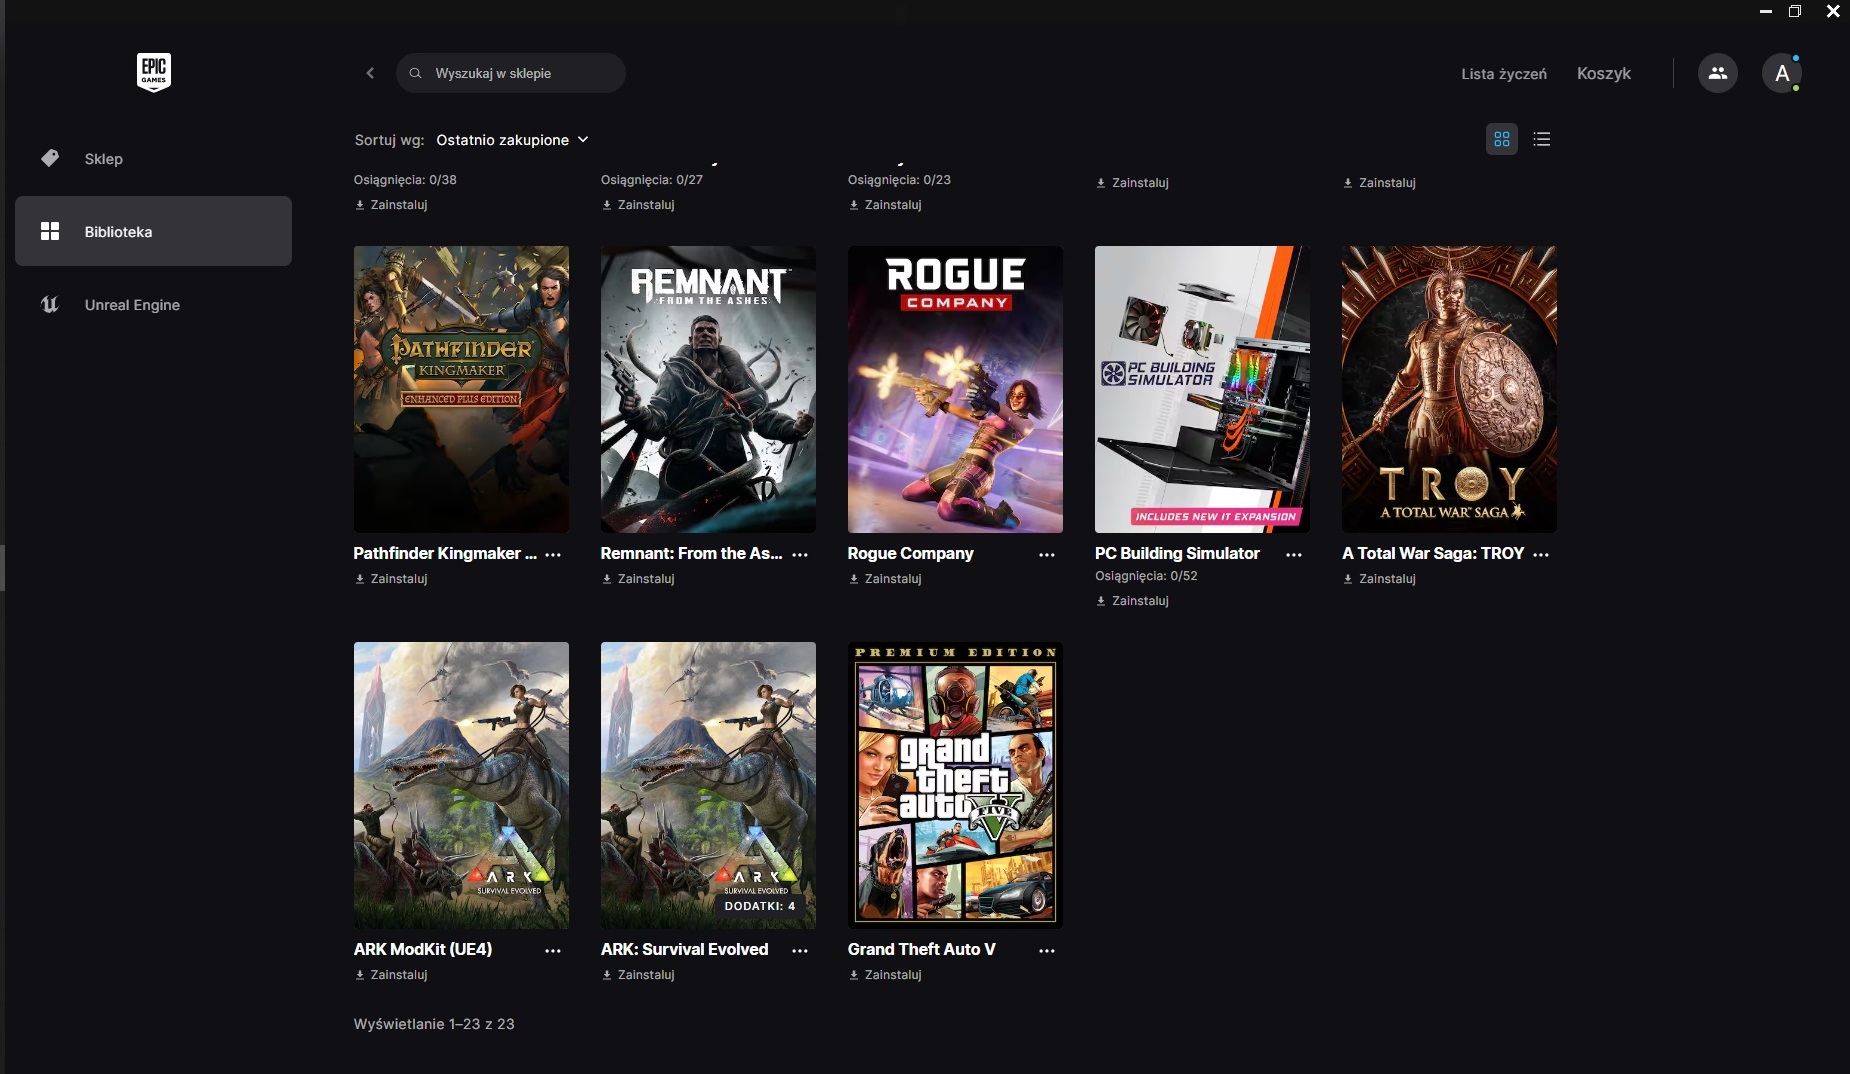Click Zainstaluj under Osiągnięcia: 0/27
This screenshot has width=1850, height=1074.
pyautogui.click(x=638, y=205)
